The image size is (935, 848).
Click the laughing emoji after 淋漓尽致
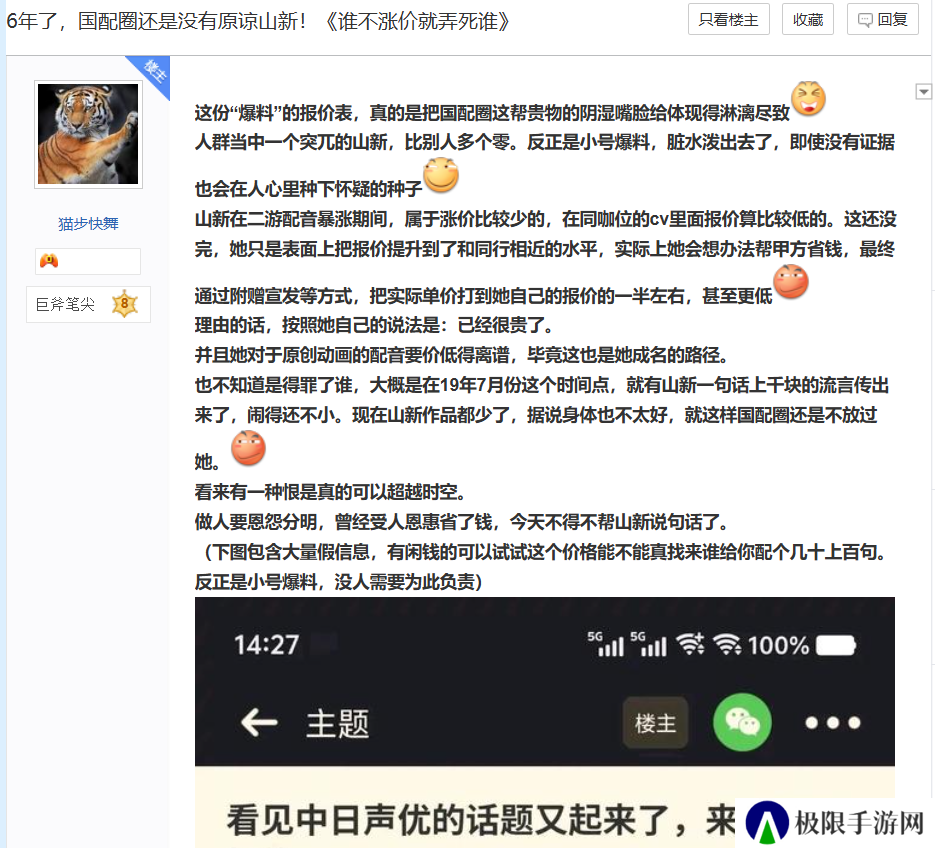tap(808, 98)
